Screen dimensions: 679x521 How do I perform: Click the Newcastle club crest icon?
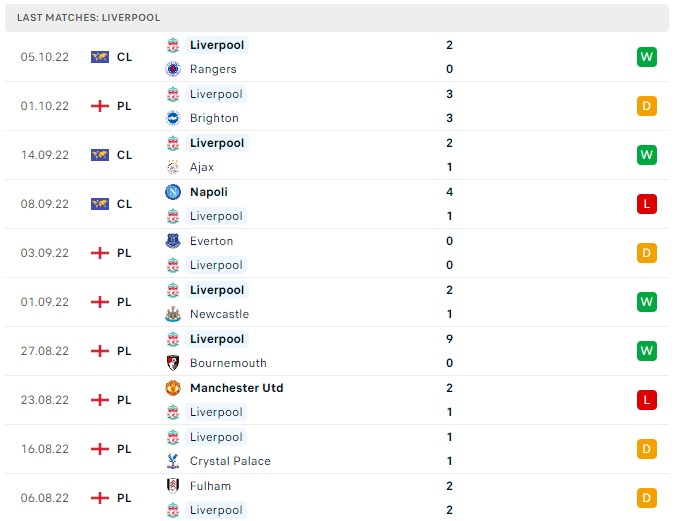coord(173,314)
